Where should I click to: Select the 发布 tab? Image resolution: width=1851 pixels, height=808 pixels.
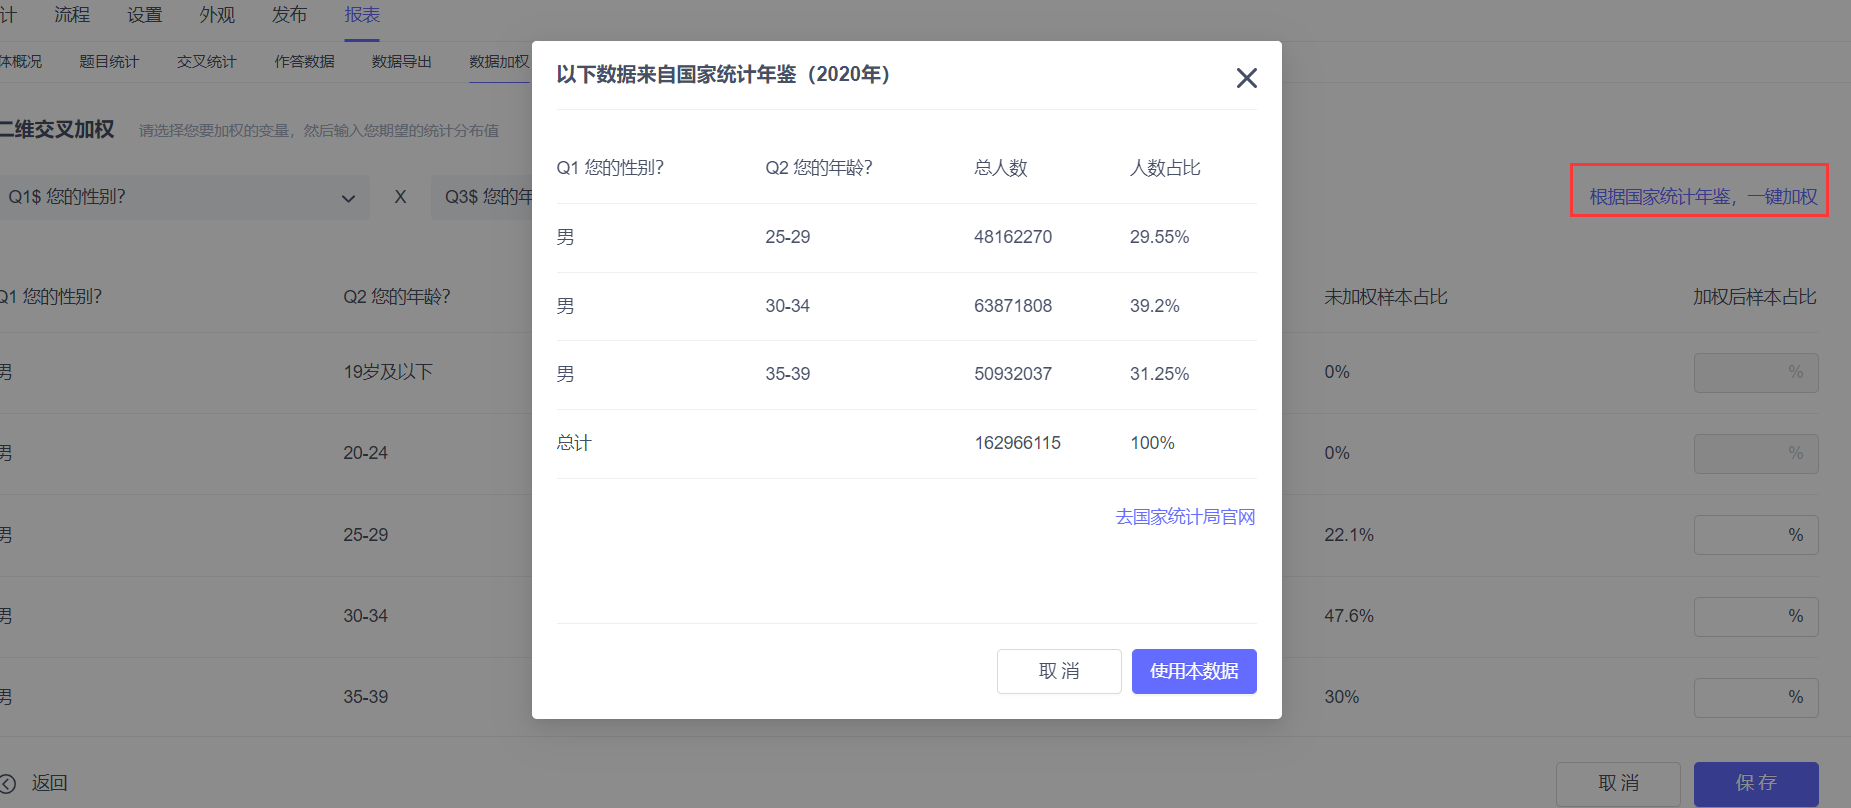pos(289,15)
